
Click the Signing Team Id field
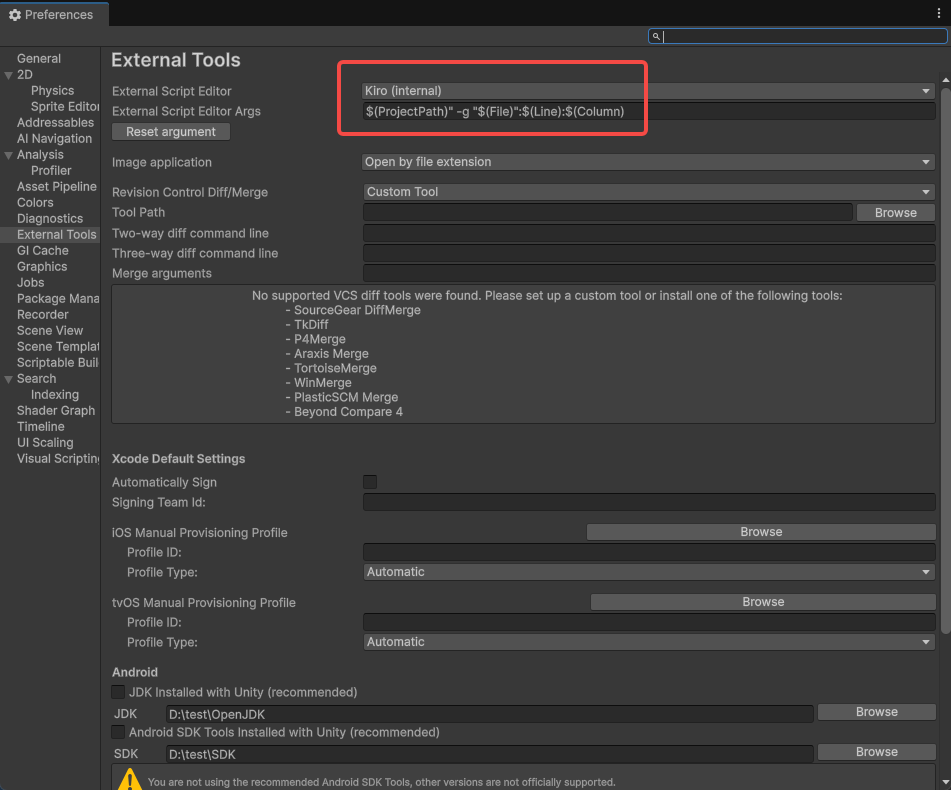click(x=648, y=502)
